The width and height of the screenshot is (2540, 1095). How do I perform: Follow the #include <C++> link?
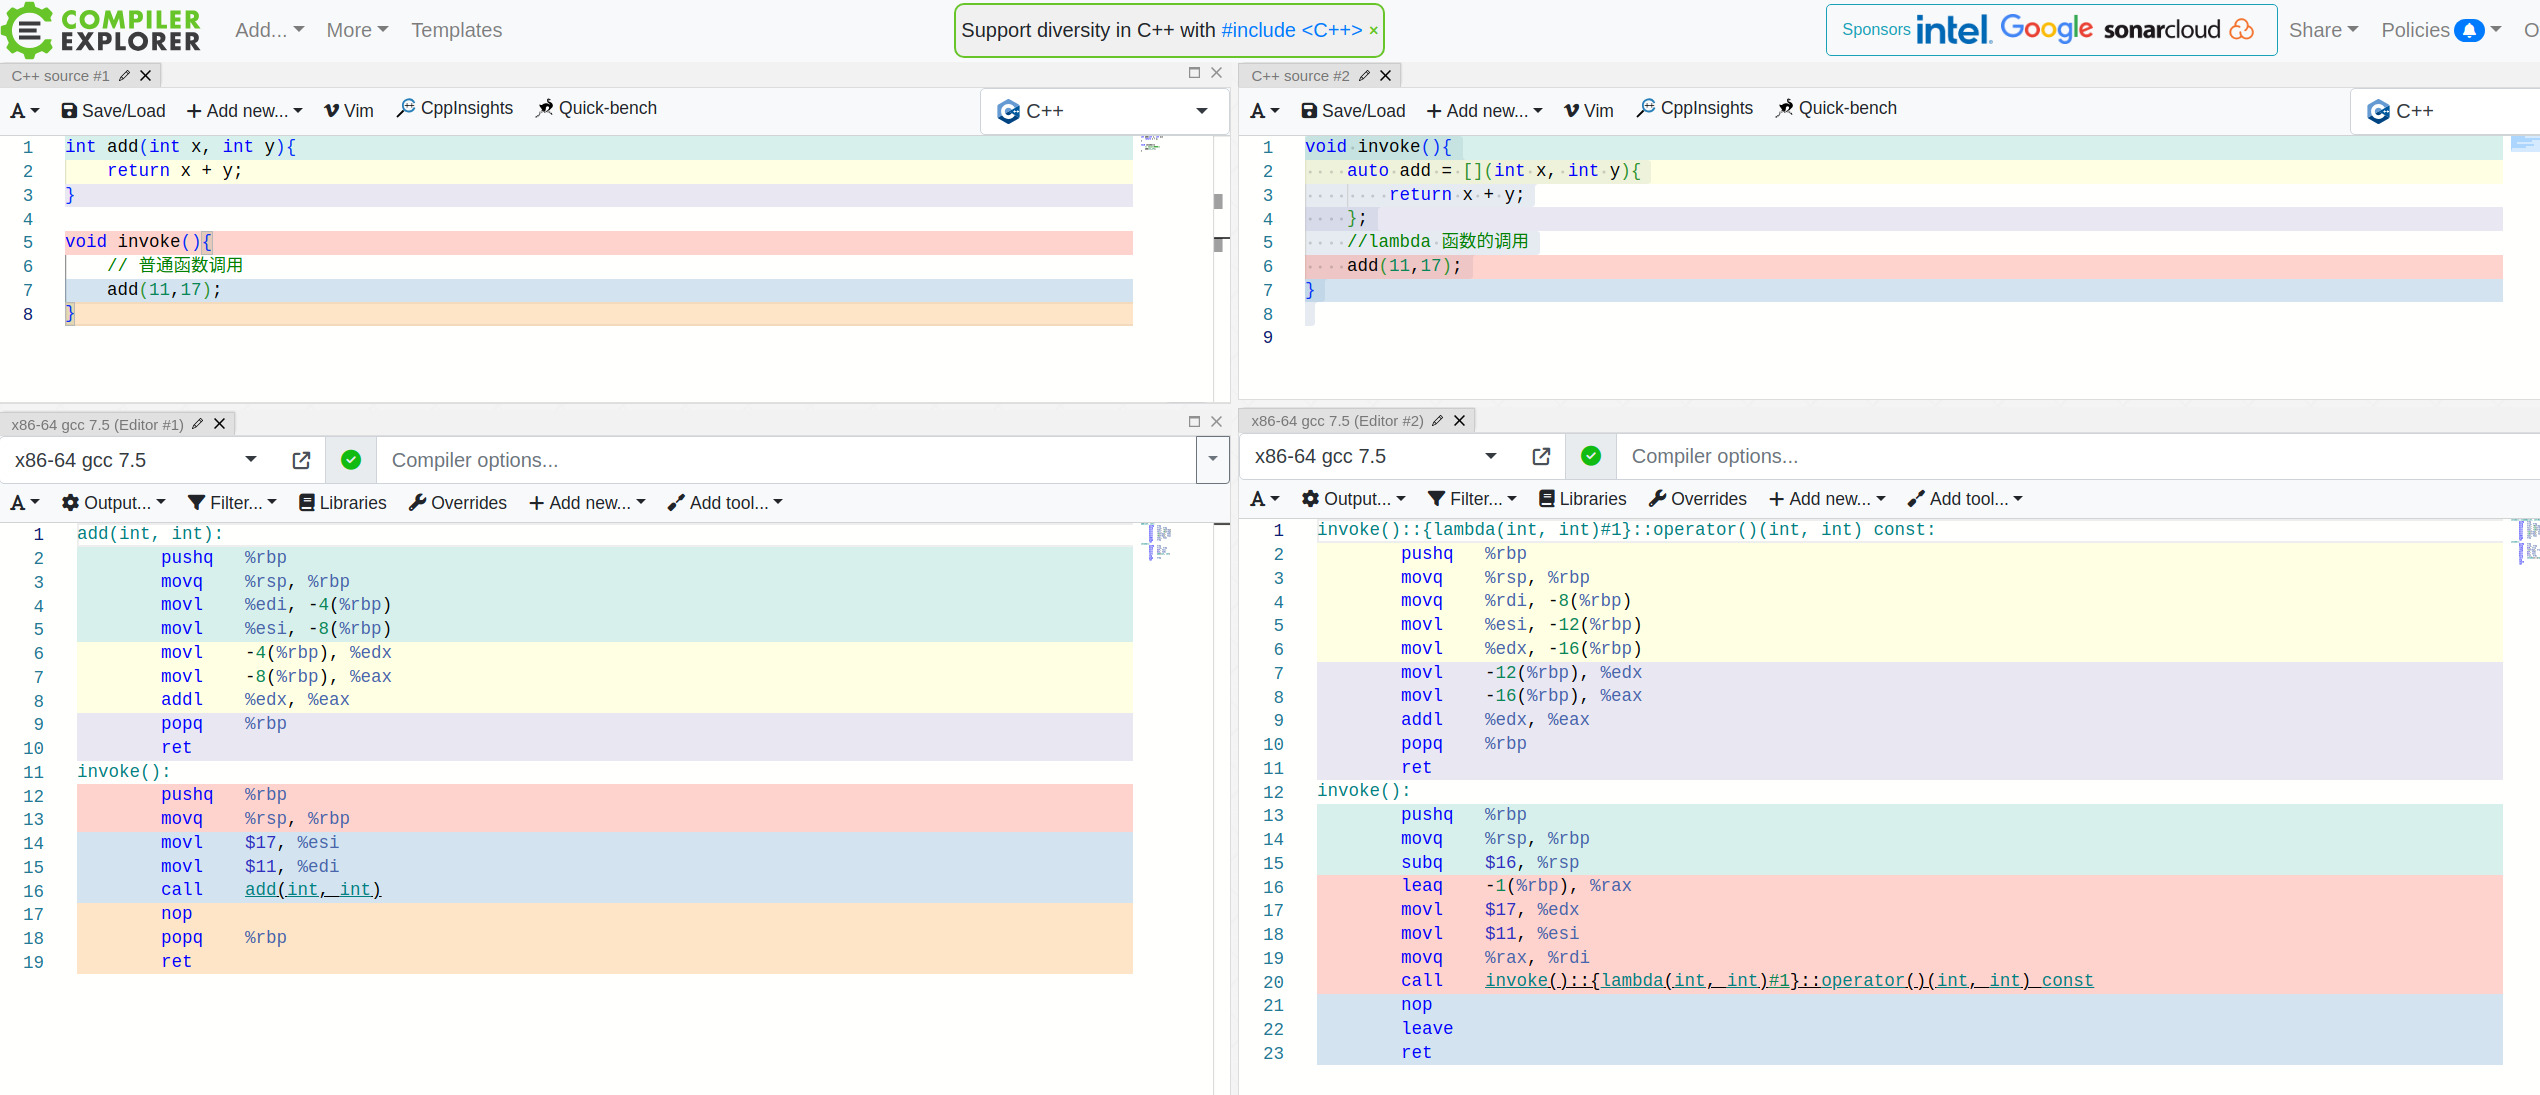tap(1291, 30)
